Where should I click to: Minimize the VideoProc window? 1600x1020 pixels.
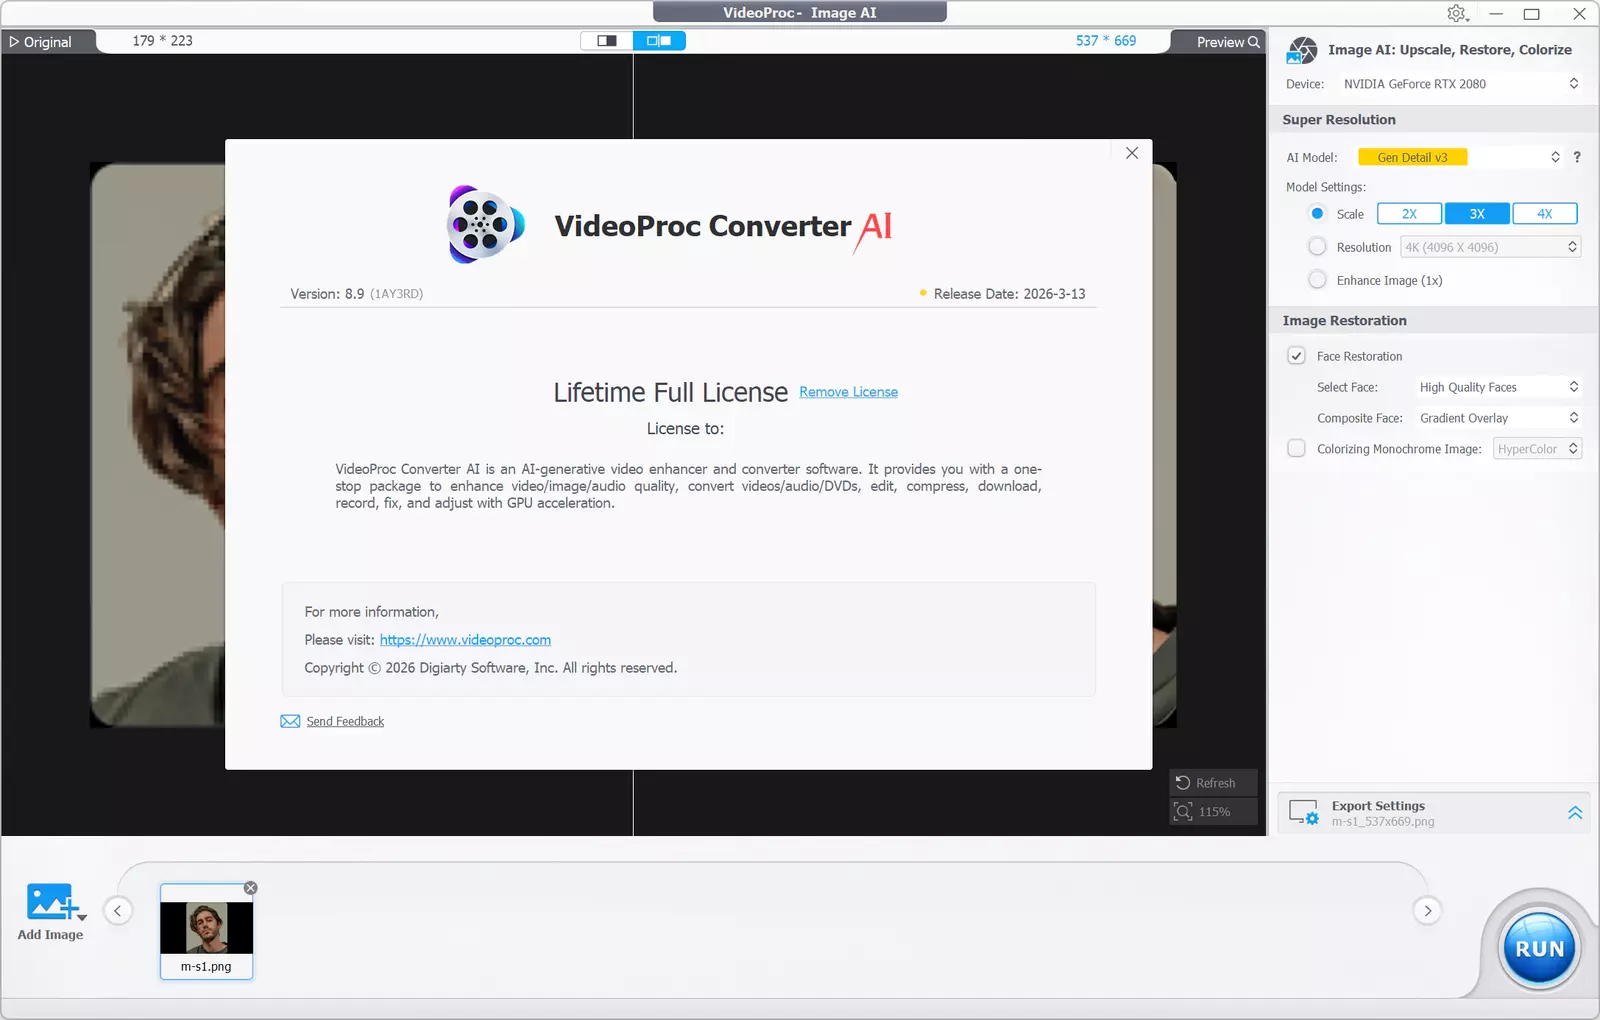pos(1496,13)
